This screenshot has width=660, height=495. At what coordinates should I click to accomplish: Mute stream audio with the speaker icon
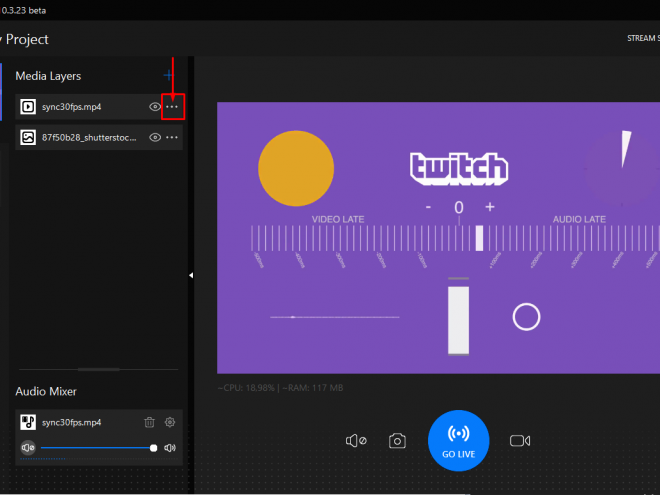click(356, 441)
